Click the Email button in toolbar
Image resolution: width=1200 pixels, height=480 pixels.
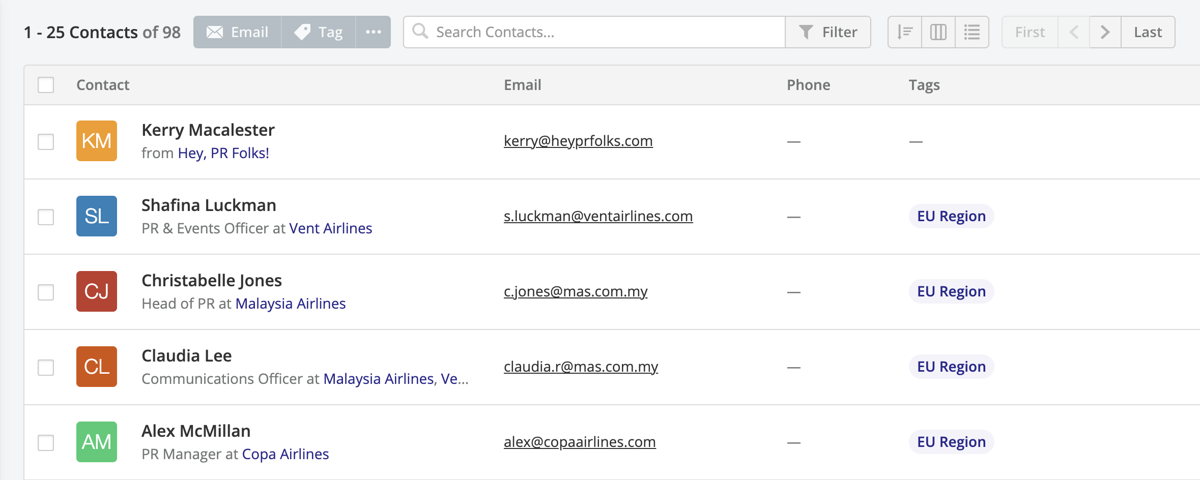237,32
